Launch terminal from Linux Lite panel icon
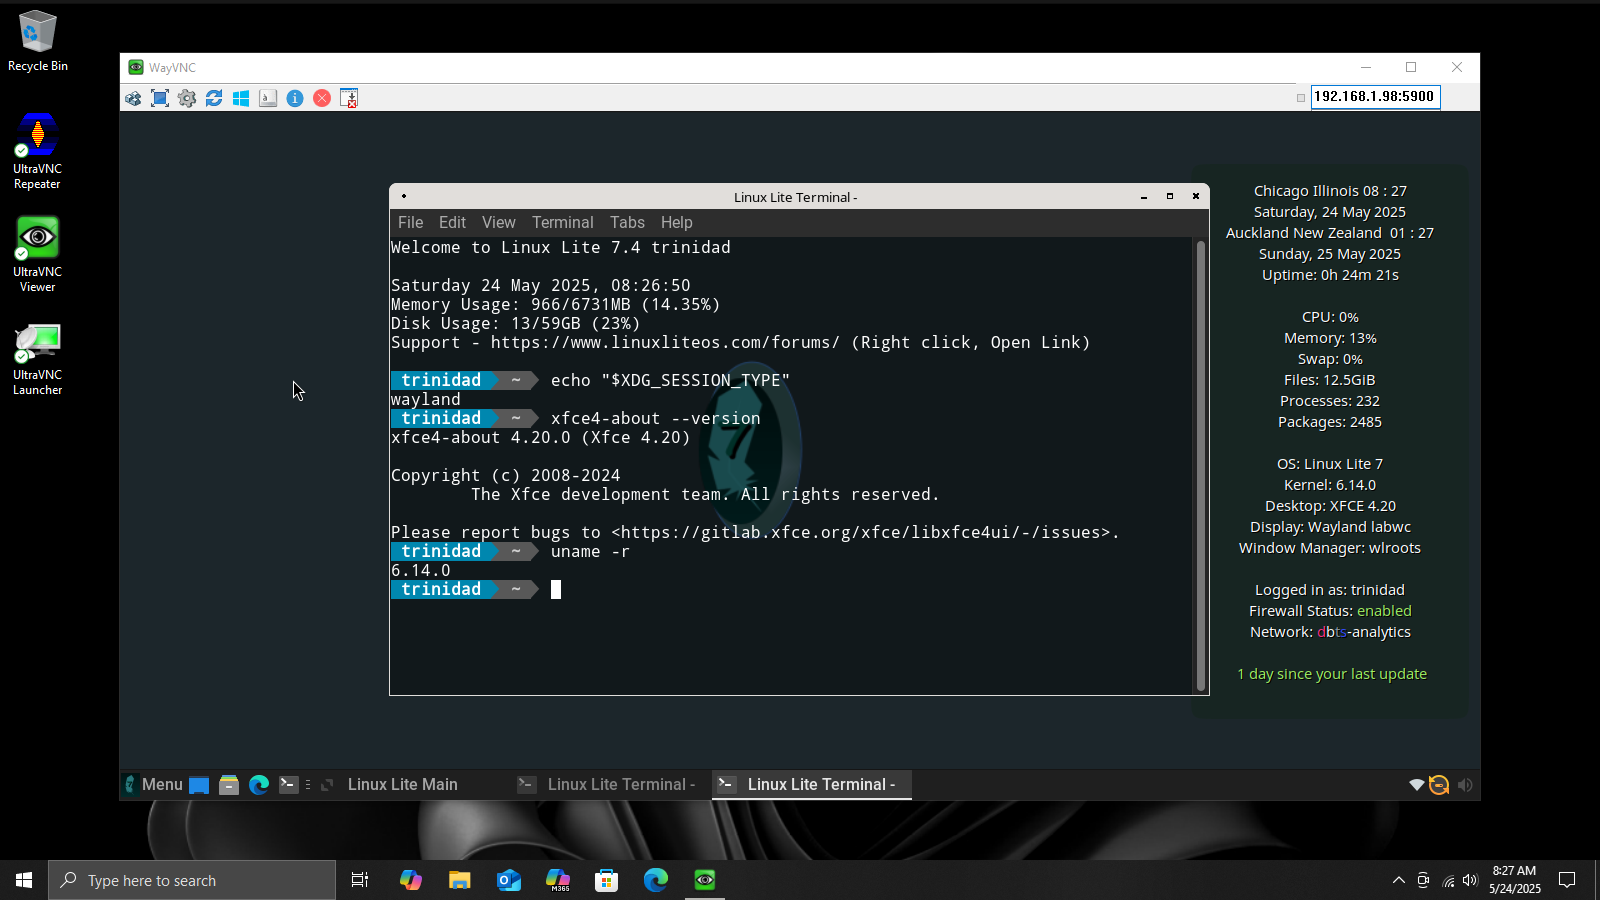Screen dimensions: 1600x900 click(x=289, y=785)
